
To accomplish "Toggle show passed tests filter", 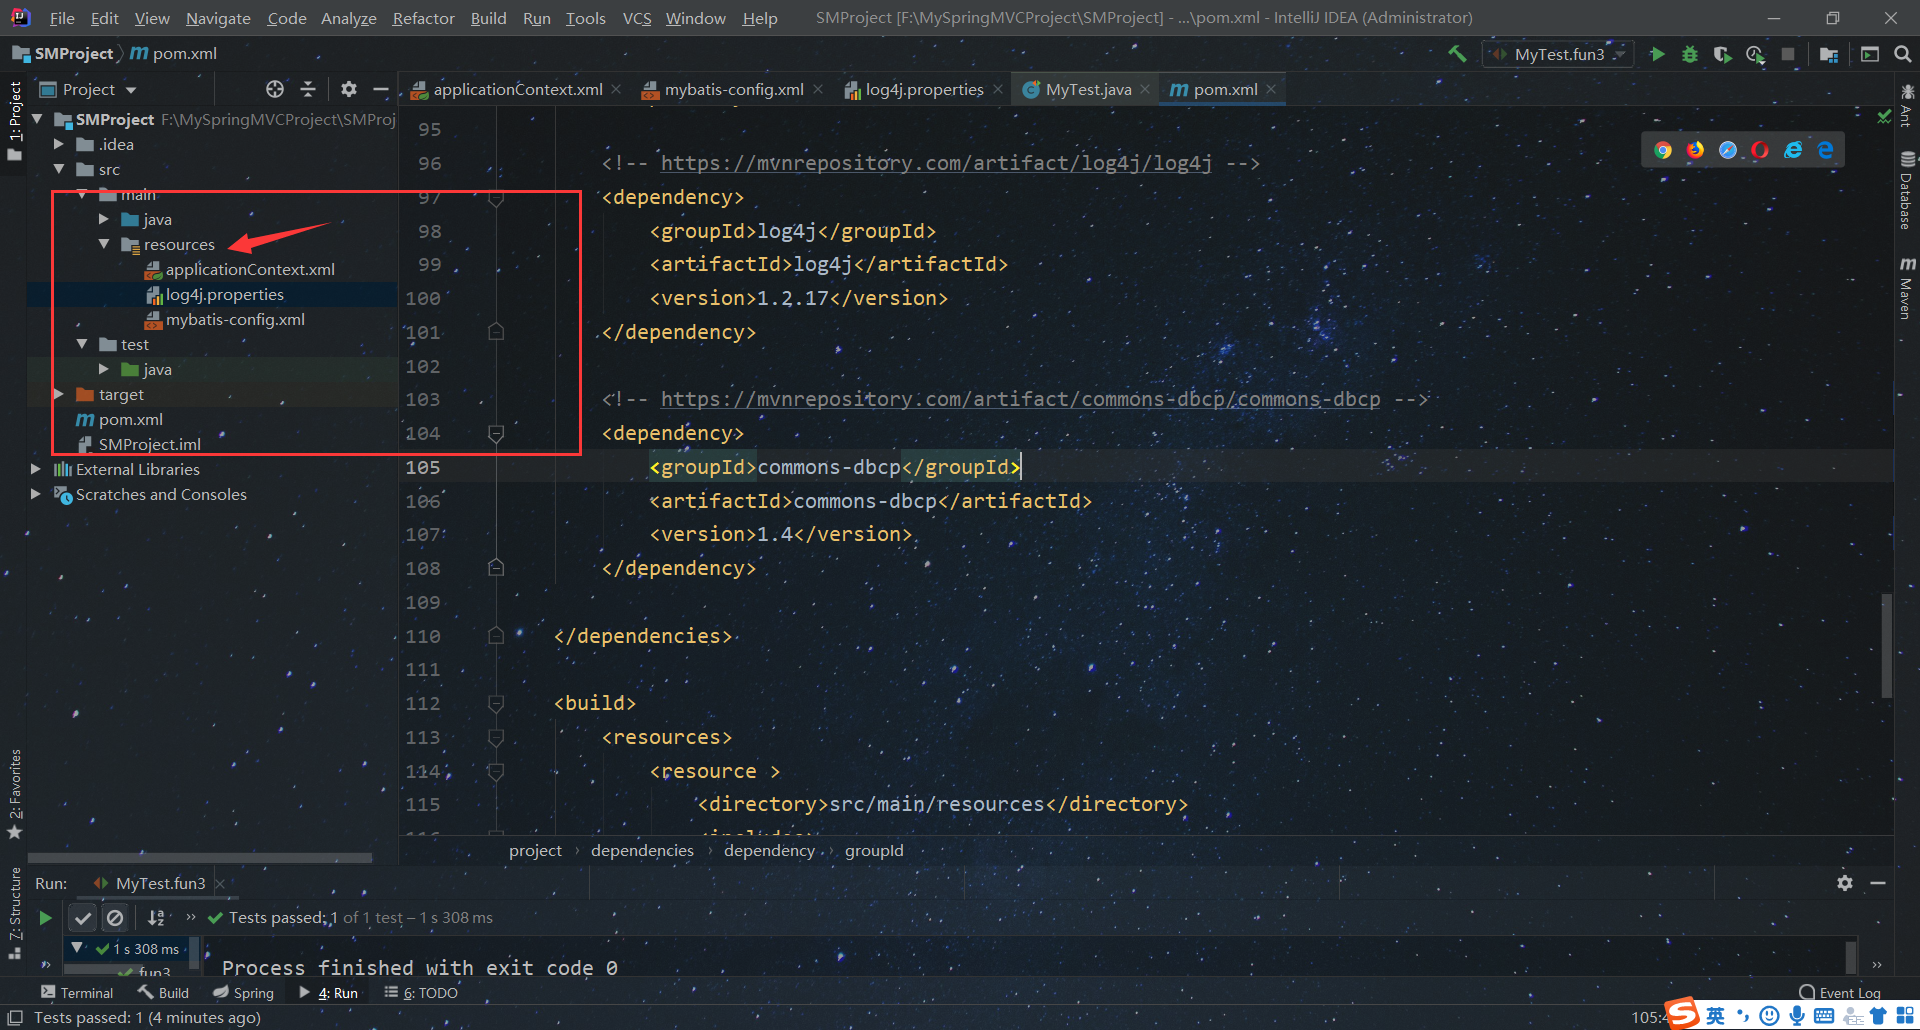I will [x=84, y=917].
